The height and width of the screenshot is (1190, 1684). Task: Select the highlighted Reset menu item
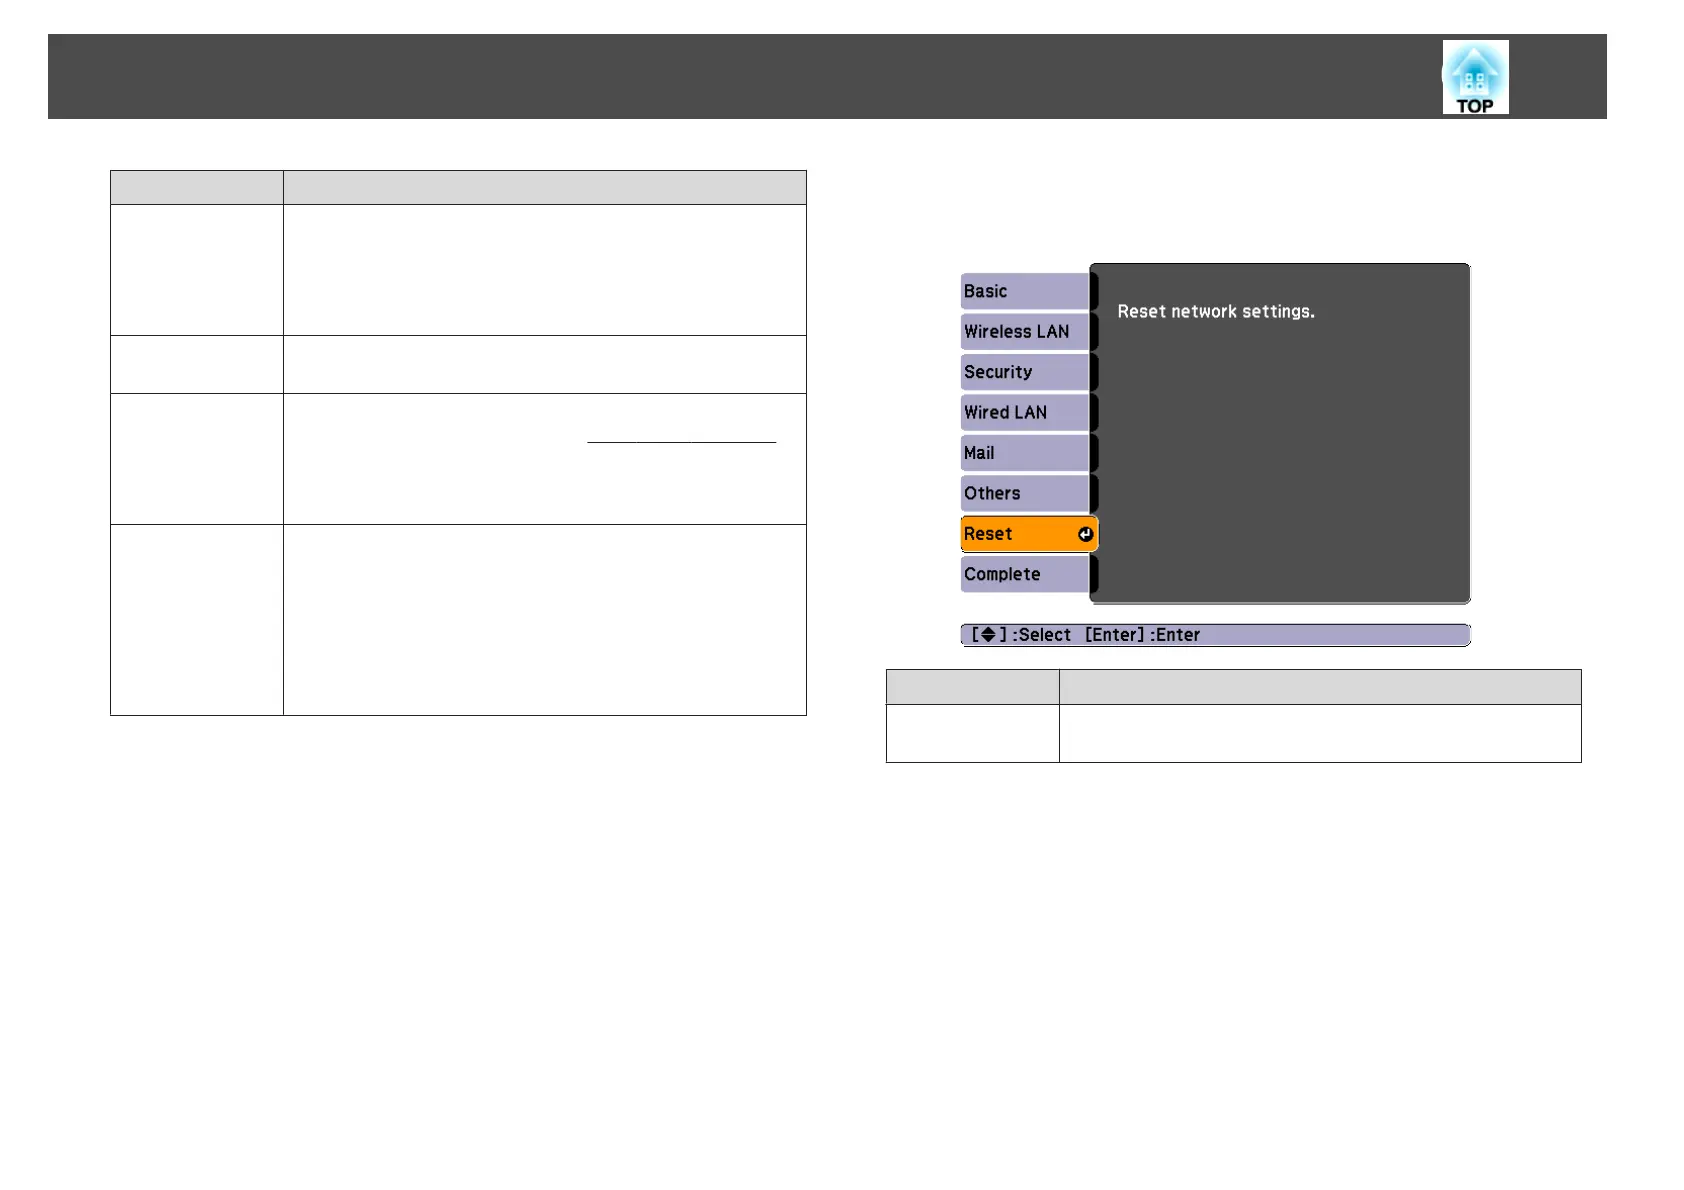pos(1029,534)
